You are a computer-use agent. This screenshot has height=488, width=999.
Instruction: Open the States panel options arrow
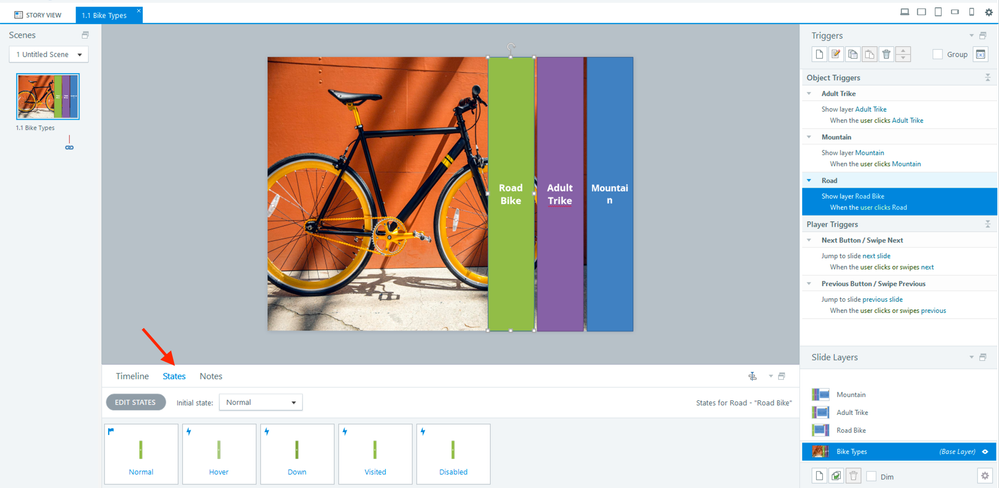click(x=770, y=376)
